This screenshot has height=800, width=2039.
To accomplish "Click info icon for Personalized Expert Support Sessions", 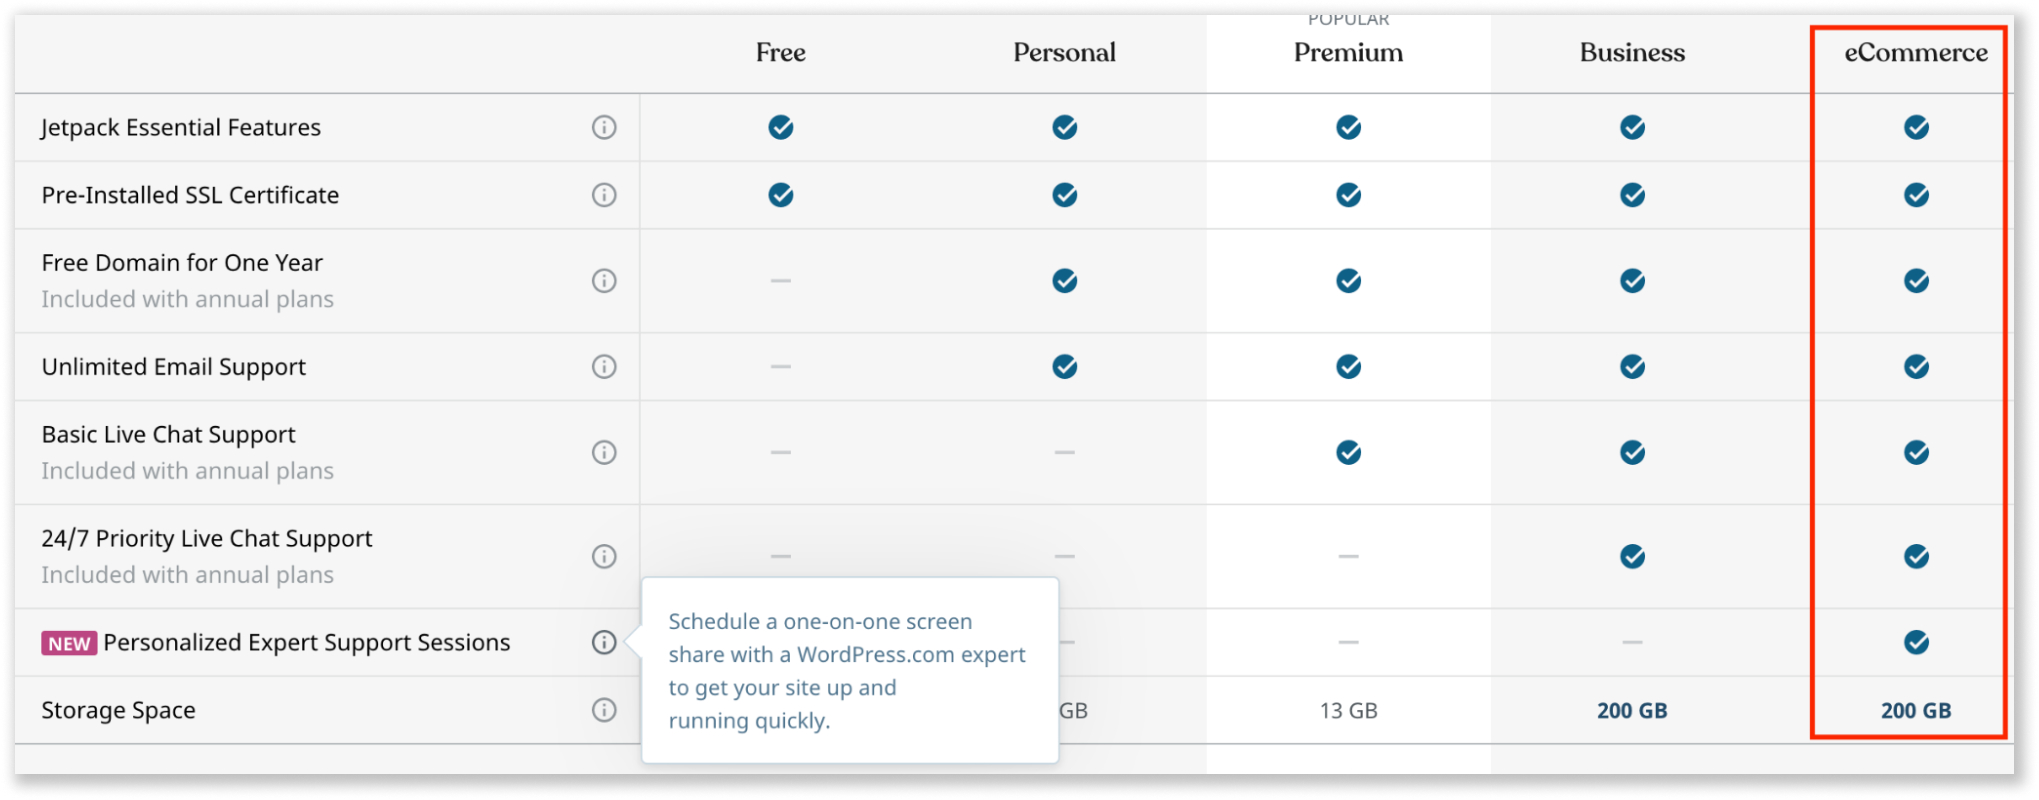I will [x=604, y=642].
